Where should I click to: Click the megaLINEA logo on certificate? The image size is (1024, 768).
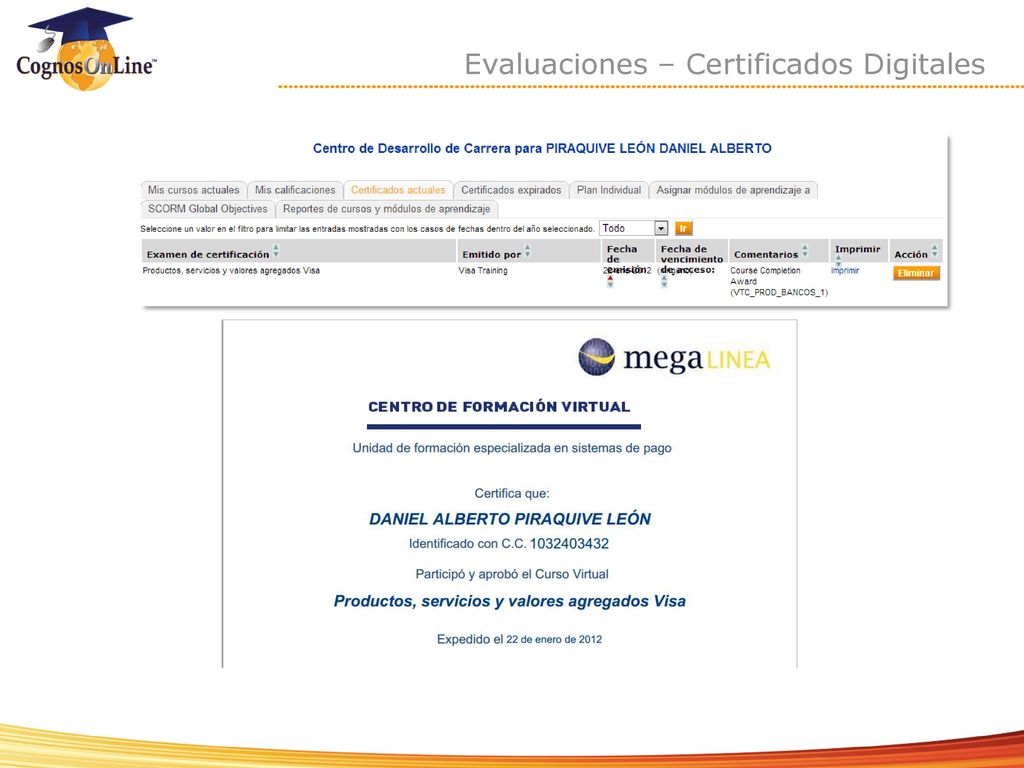674,358
